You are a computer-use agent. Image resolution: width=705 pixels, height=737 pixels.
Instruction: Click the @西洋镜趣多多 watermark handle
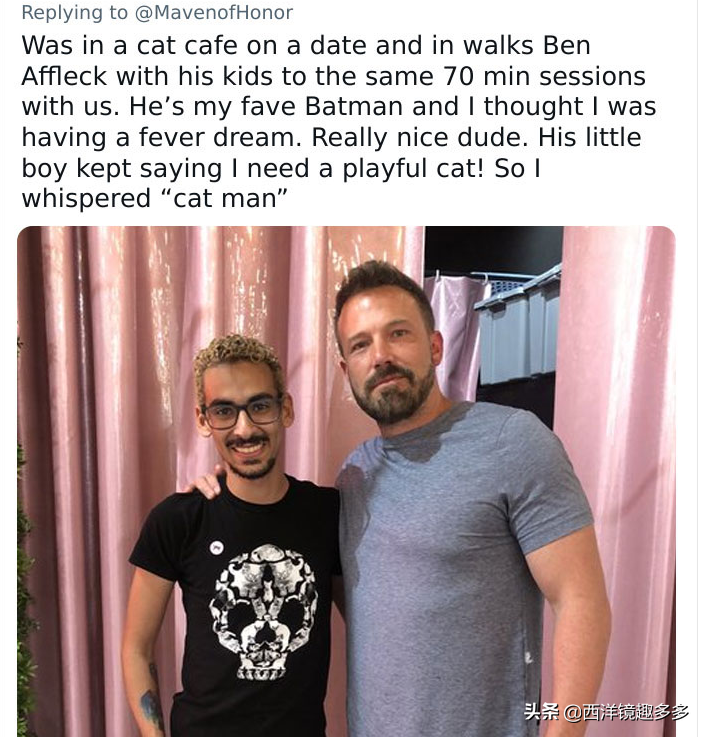pos(625,712)
